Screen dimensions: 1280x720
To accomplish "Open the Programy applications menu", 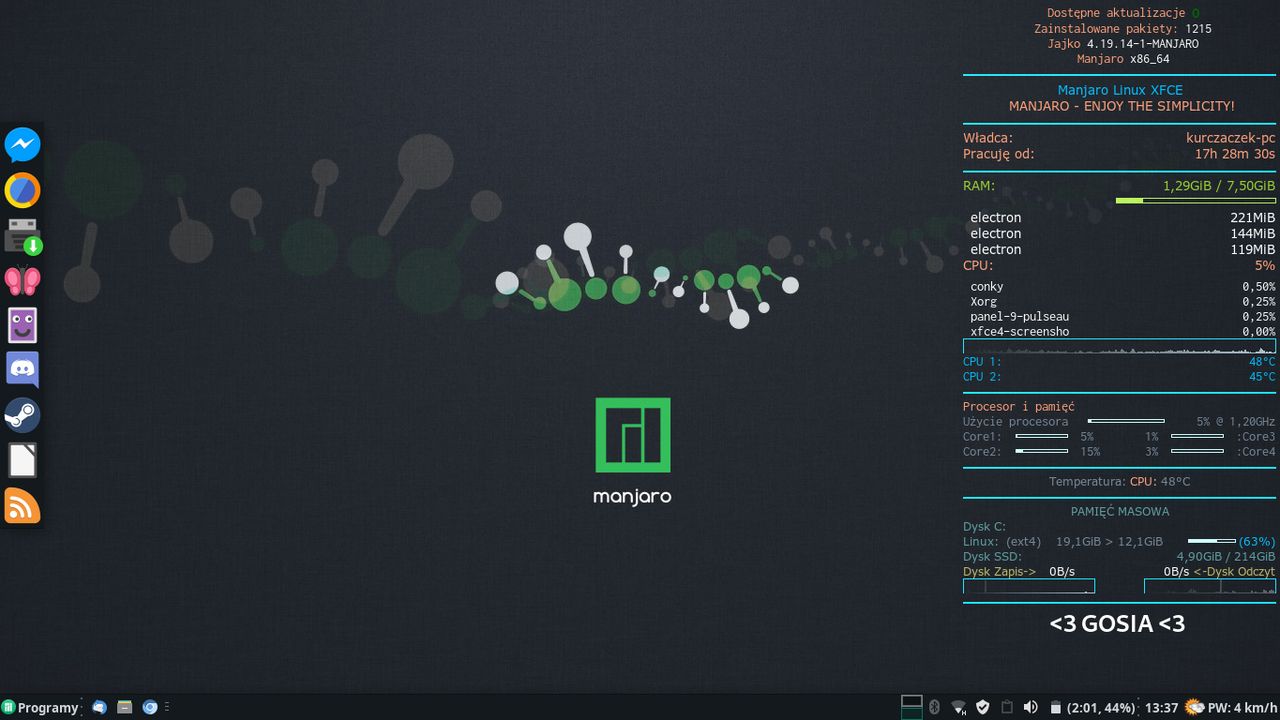I will point(41,707).
